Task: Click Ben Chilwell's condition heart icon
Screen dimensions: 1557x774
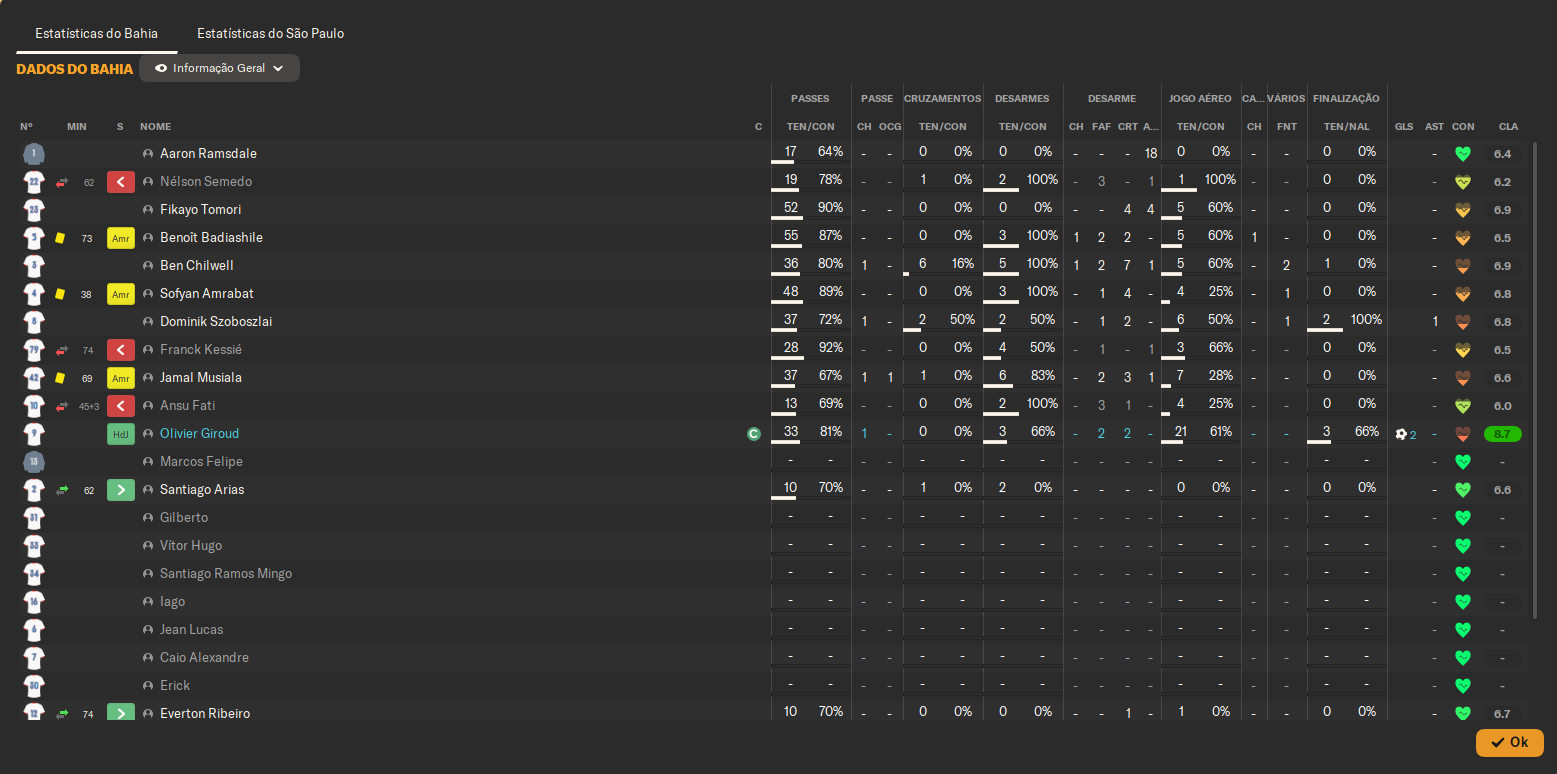Action: tap(1463, 266)
